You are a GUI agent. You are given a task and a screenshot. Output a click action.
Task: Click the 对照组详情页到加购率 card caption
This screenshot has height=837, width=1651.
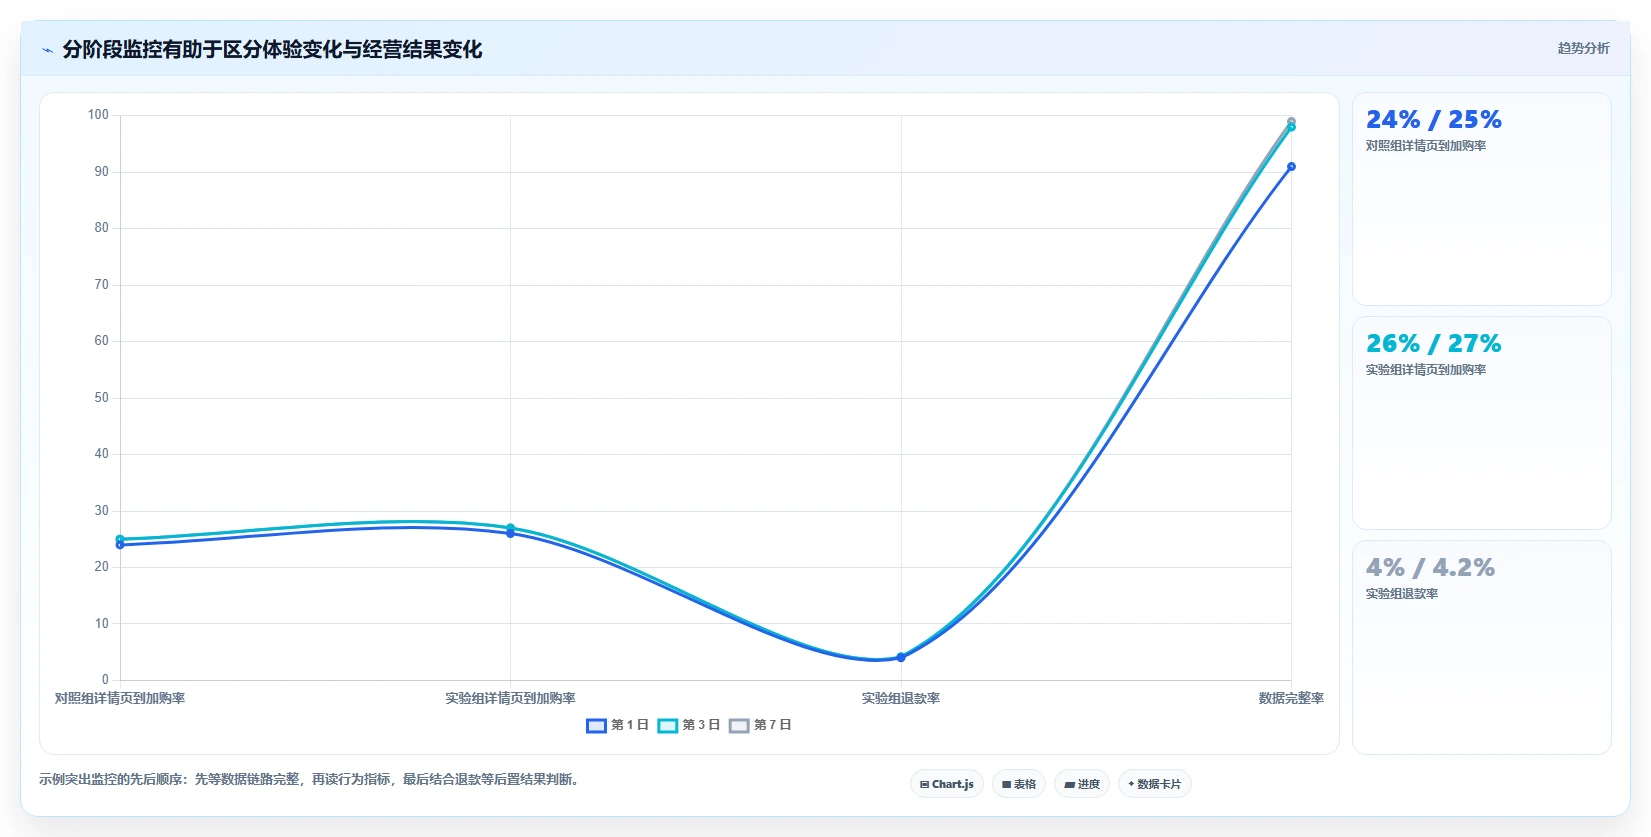tap(1426, 146)
